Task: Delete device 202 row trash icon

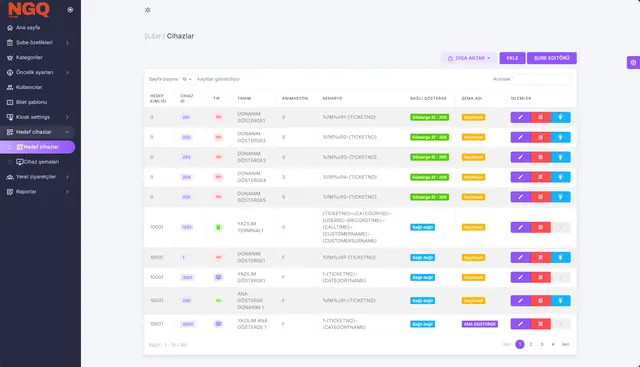Action: 540,137
